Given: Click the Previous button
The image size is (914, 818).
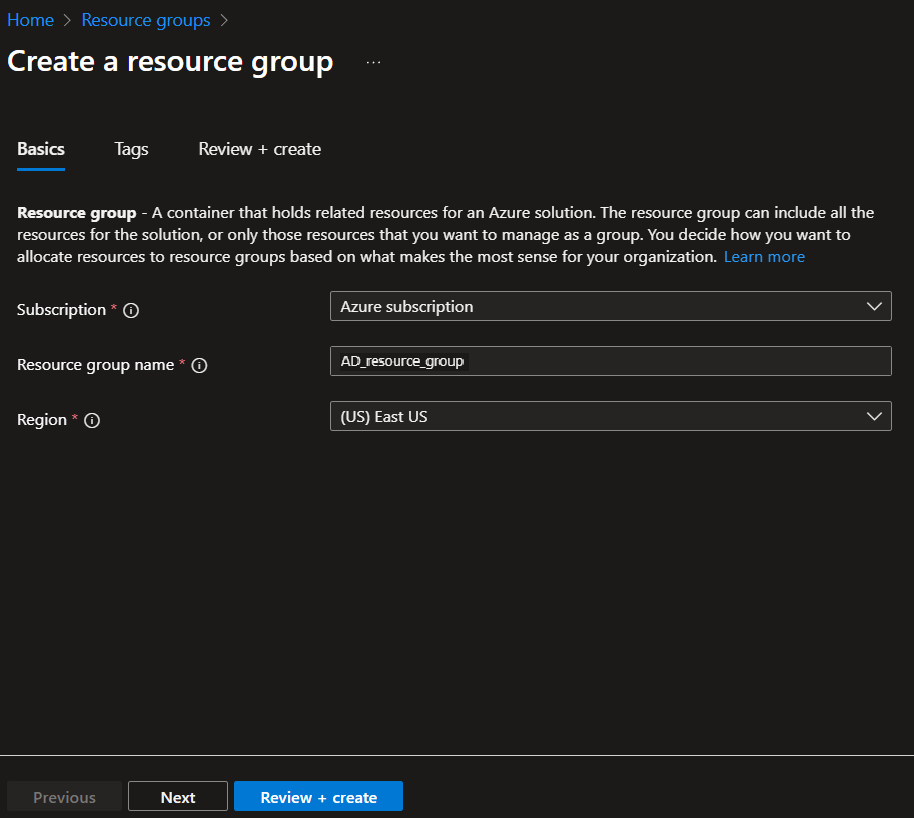Looking at the screenshot, I should [64, 797].
